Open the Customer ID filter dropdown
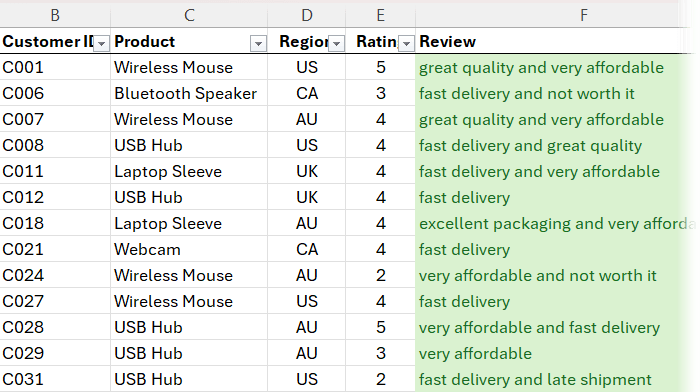700x392 pixels. tap(101, 43)
